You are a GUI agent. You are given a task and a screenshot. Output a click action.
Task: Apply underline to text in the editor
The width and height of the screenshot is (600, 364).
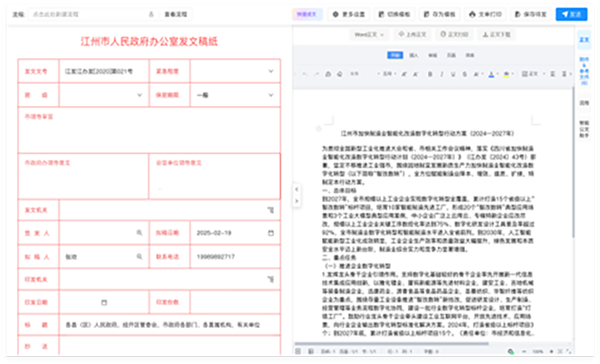(x=453, y=74)
